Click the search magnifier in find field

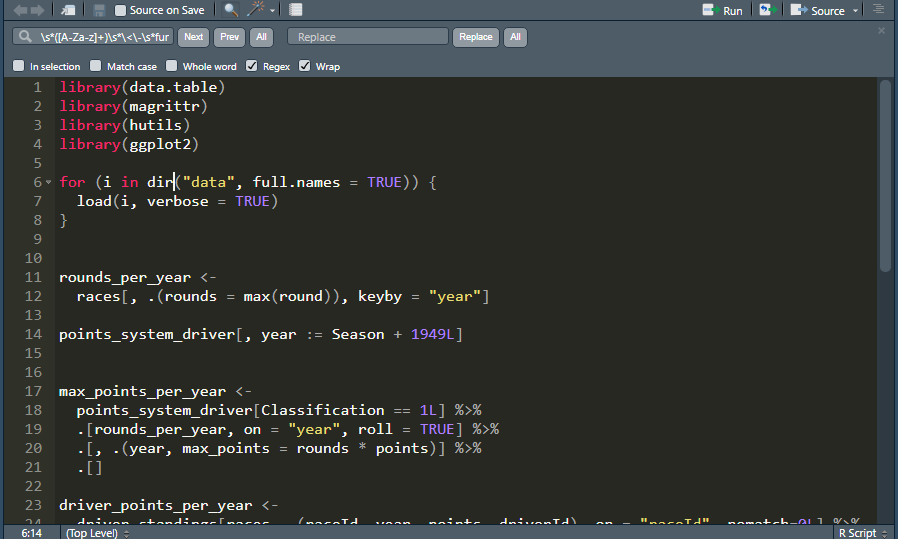[x=25, y=37]
